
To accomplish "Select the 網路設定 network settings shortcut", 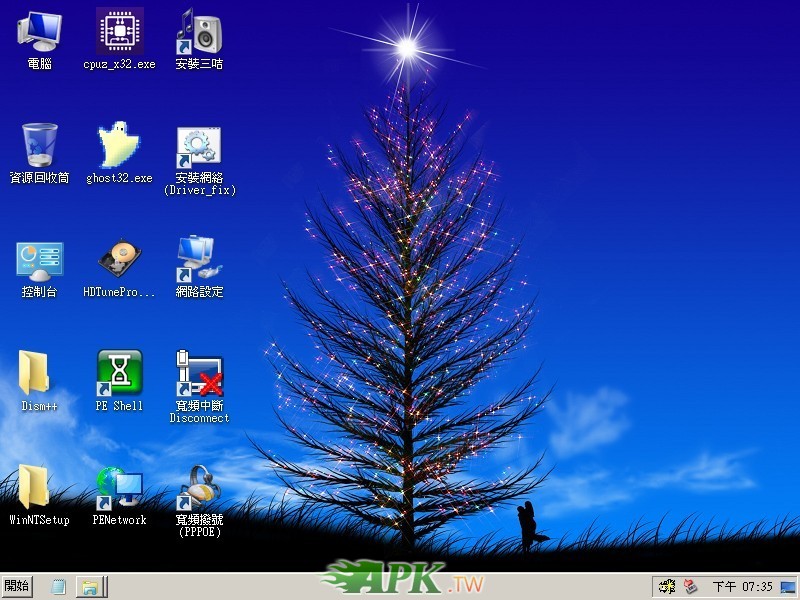I will point(199,259).
